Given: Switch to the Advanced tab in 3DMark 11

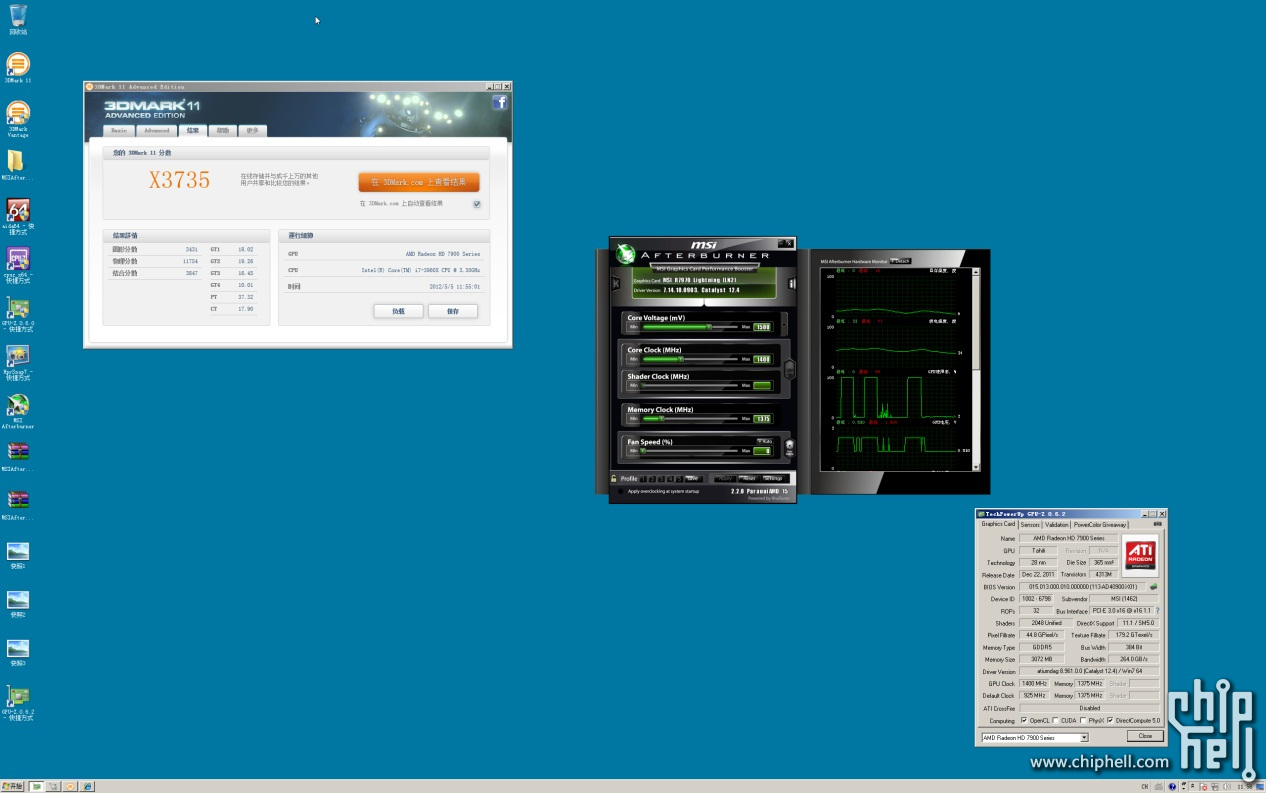Looking at the screenshot, I should [x=156, y=130].
